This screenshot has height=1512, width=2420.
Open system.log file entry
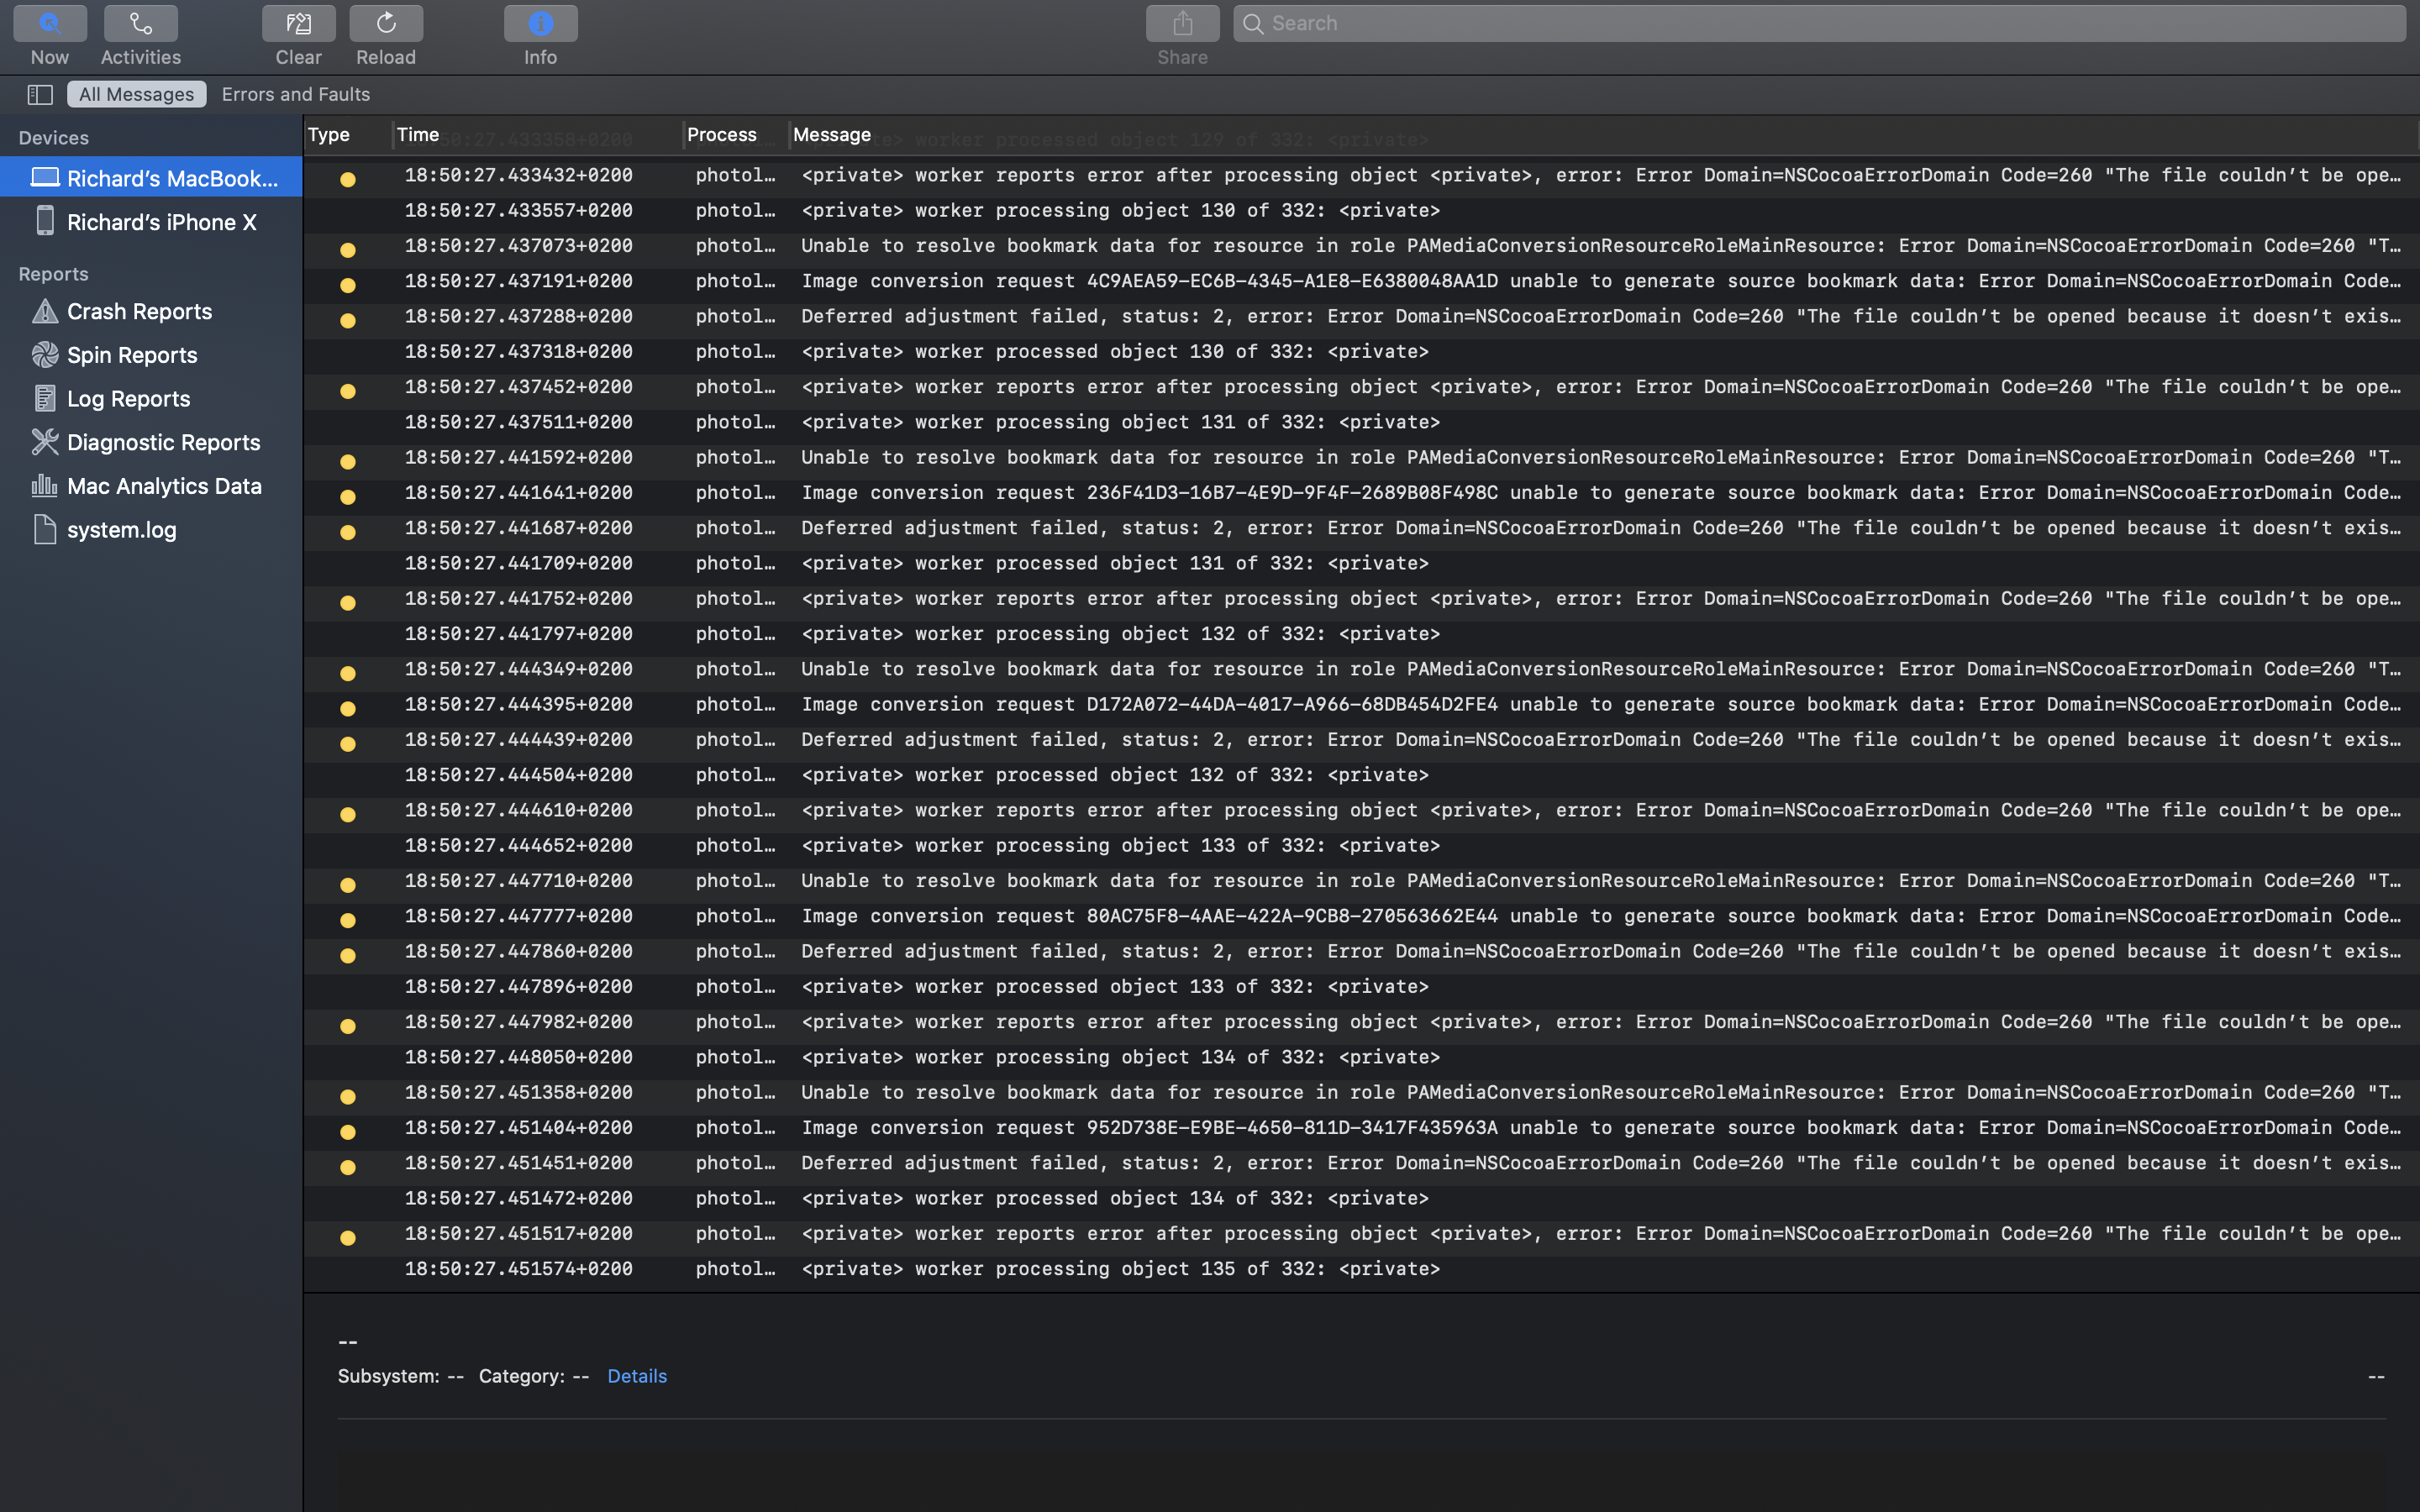pos(121,530)
